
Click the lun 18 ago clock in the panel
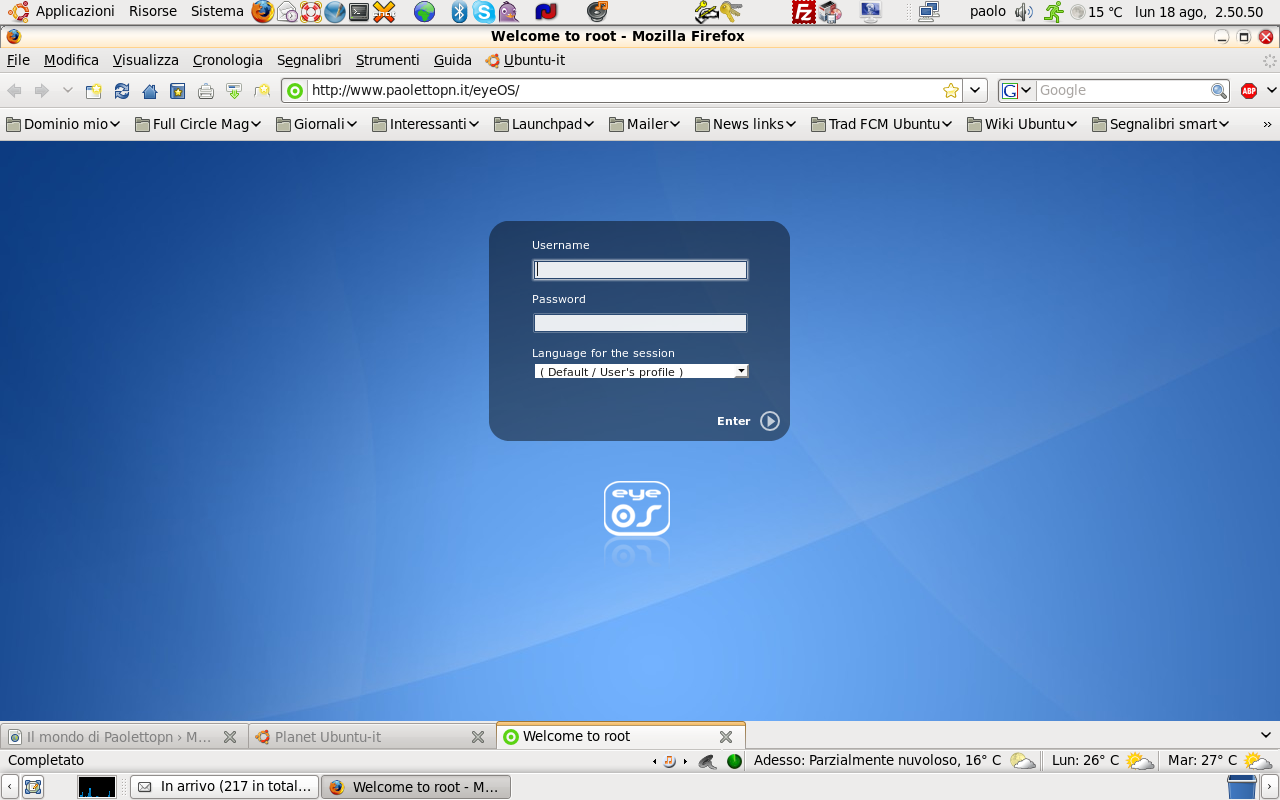pyautogui.click(x=1199, y=12)
